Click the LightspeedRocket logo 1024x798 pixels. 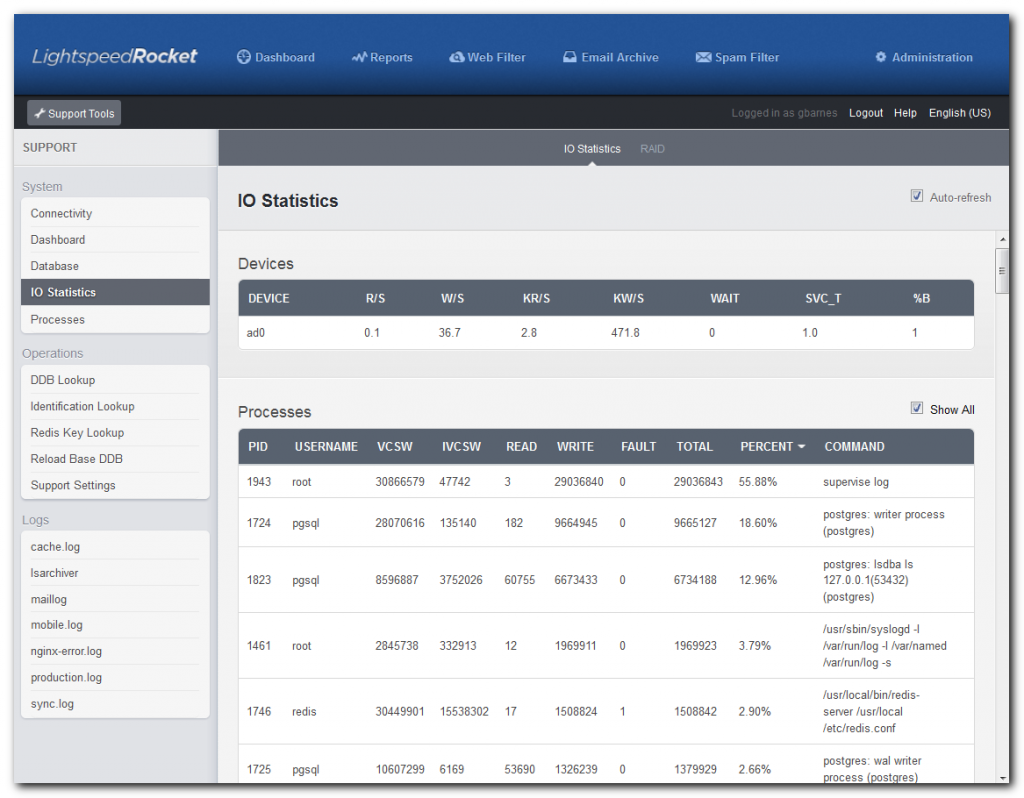pyautogui.click(x=114, y=56)
